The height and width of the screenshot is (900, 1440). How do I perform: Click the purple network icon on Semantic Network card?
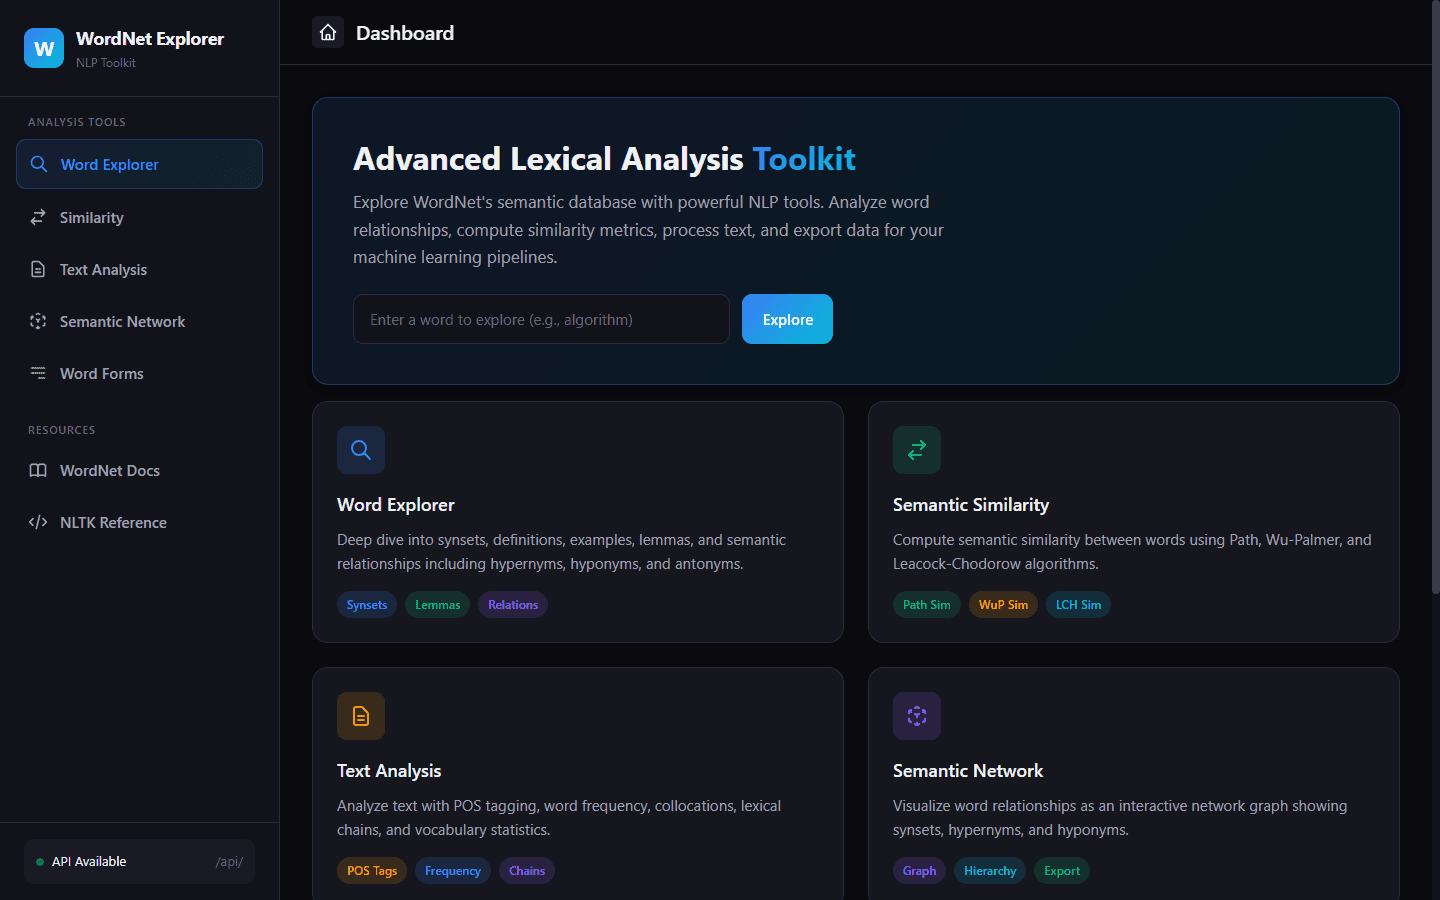pos(917,716)
